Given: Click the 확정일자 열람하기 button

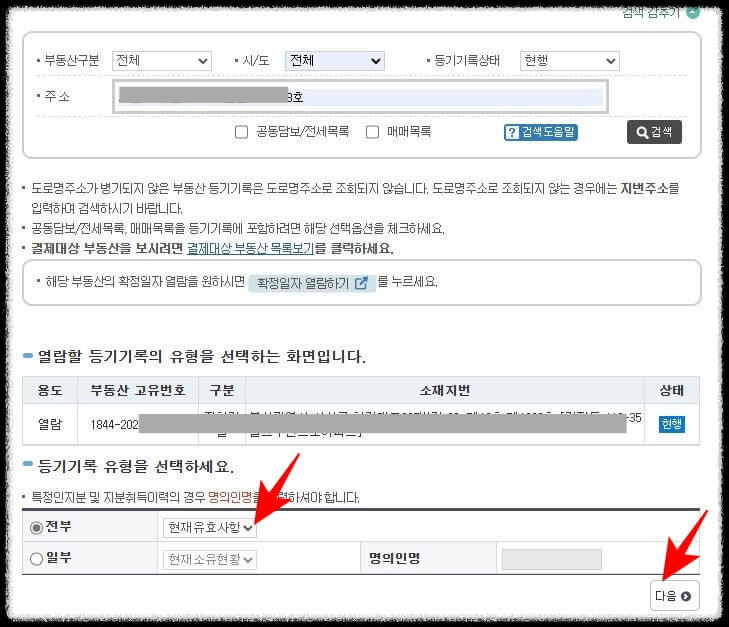Looking at the screenshot, I should 312,283.
